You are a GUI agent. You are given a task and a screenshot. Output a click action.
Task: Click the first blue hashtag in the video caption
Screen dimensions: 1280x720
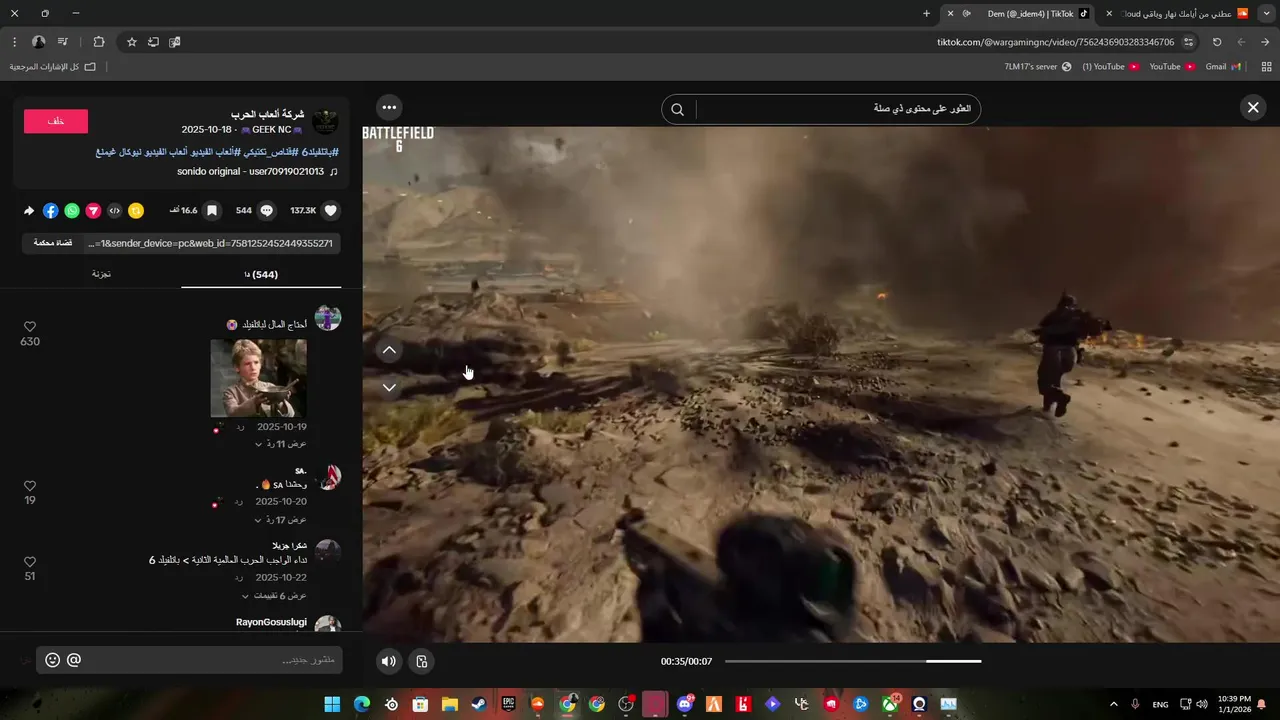pos(320,152)
